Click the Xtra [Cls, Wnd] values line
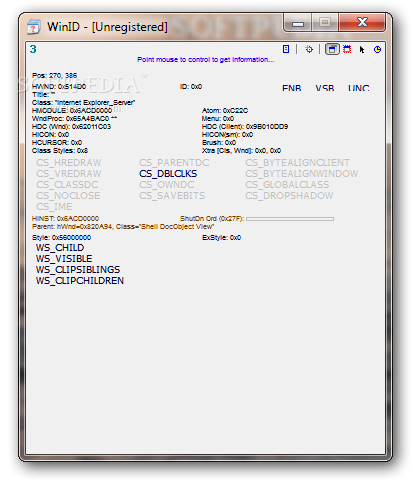 (241, 151)
